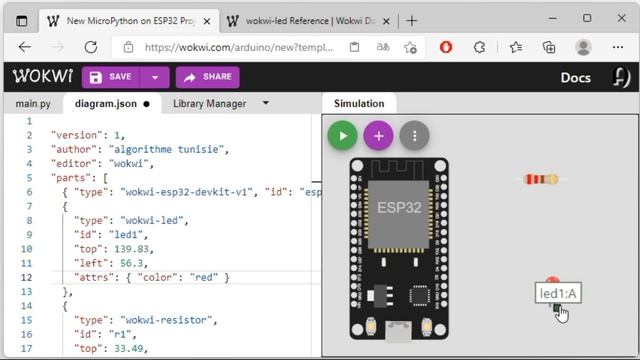640x360 pixels.
Task: Open the Library Manager tab
Action: pos(209,104)
